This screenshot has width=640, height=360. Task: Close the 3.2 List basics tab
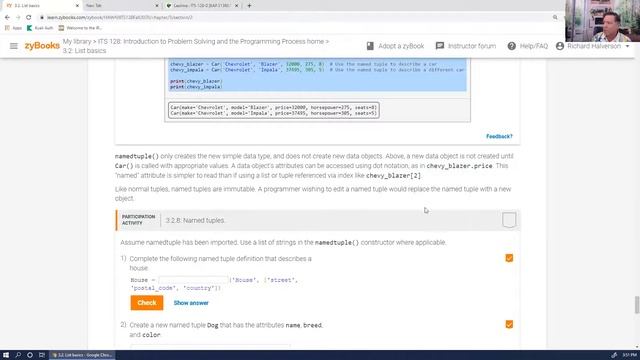77,6
